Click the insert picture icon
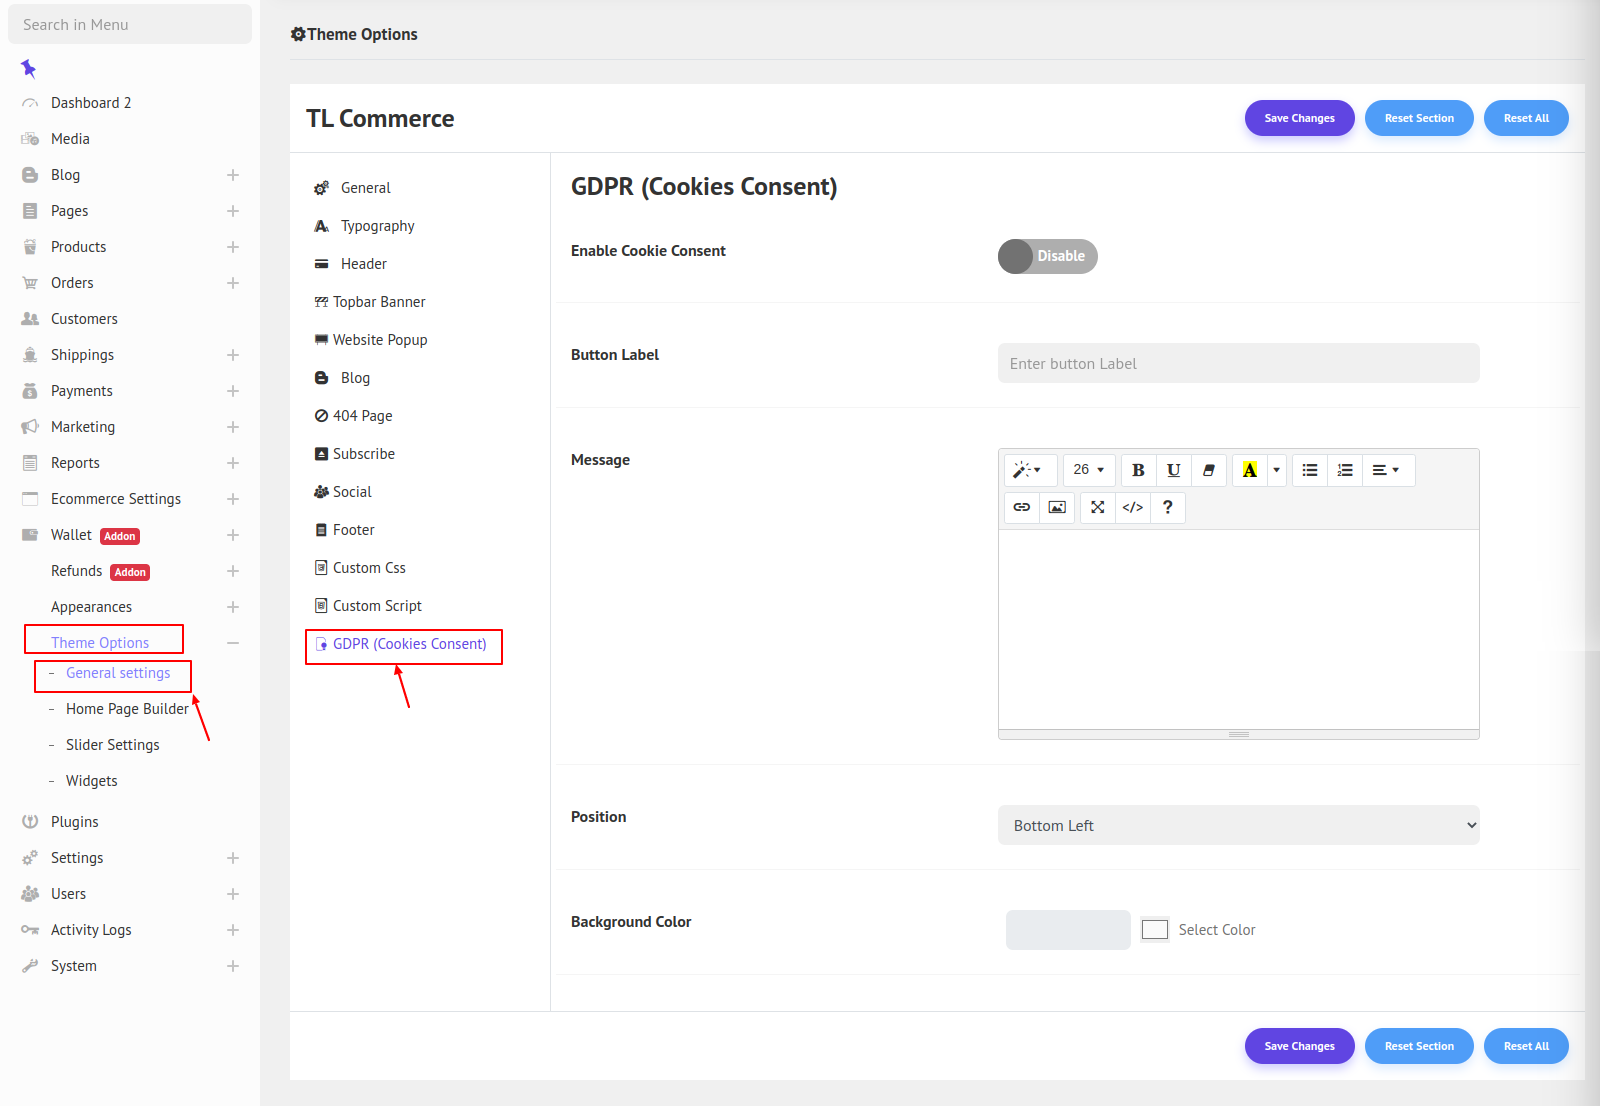The image size is (1600, 1106). pyautogui.click(x=1057, y=507)
